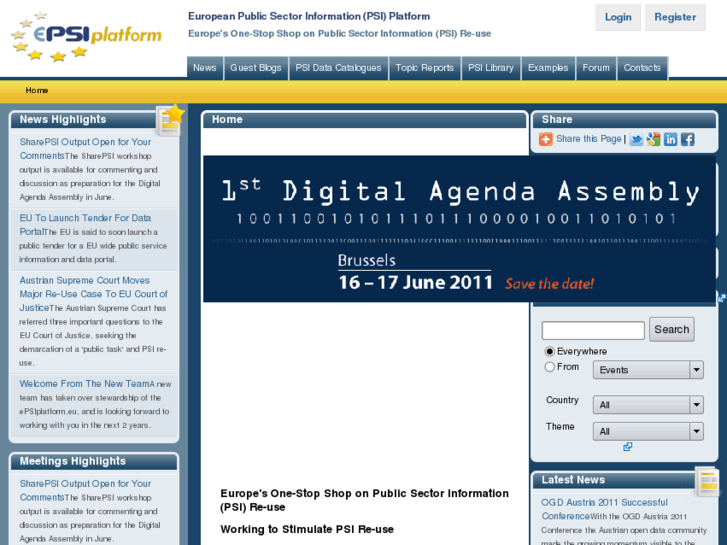Share page on Twitter icon
This screenshot has height=545, width=727.
(x=636, y=140)
